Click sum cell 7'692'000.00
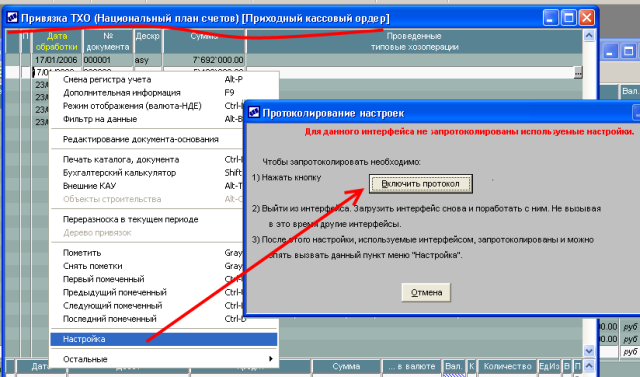This screenshot has width=640, height=377. [204, 60]
